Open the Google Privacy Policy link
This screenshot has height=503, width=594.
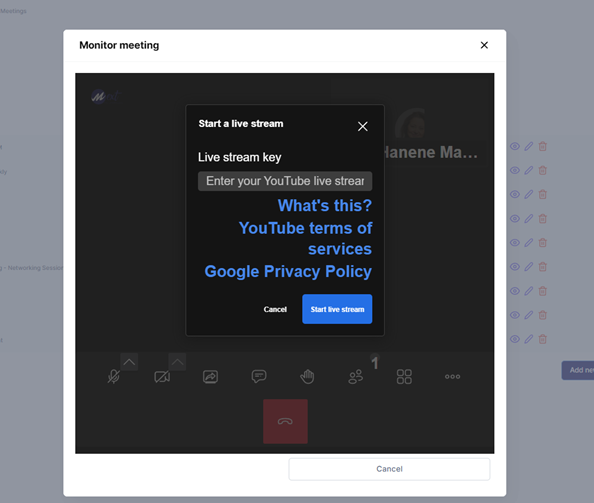288,272
